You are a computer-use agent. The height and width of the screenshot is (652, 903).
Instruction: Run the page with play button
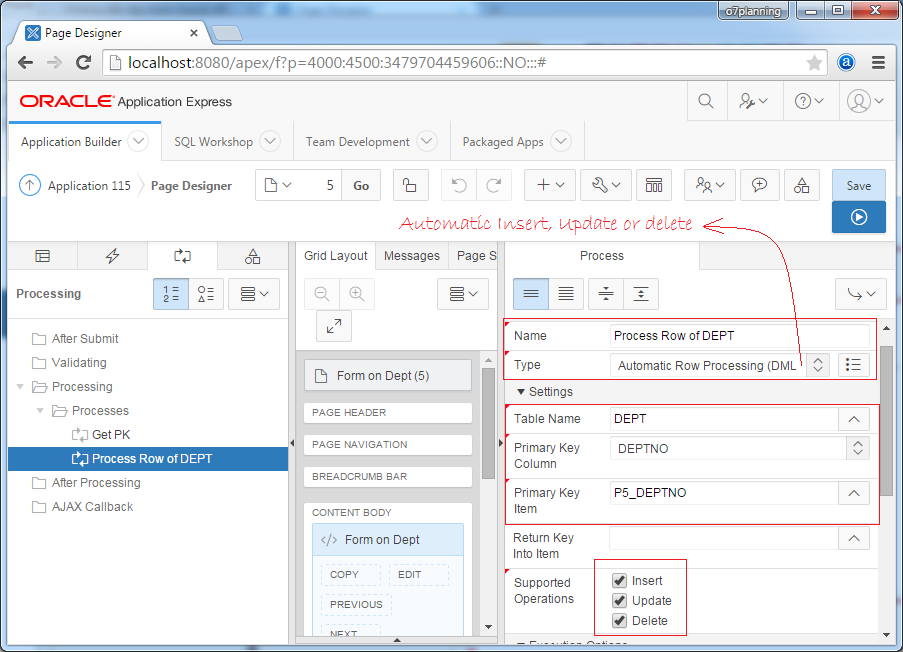[859, 217]
